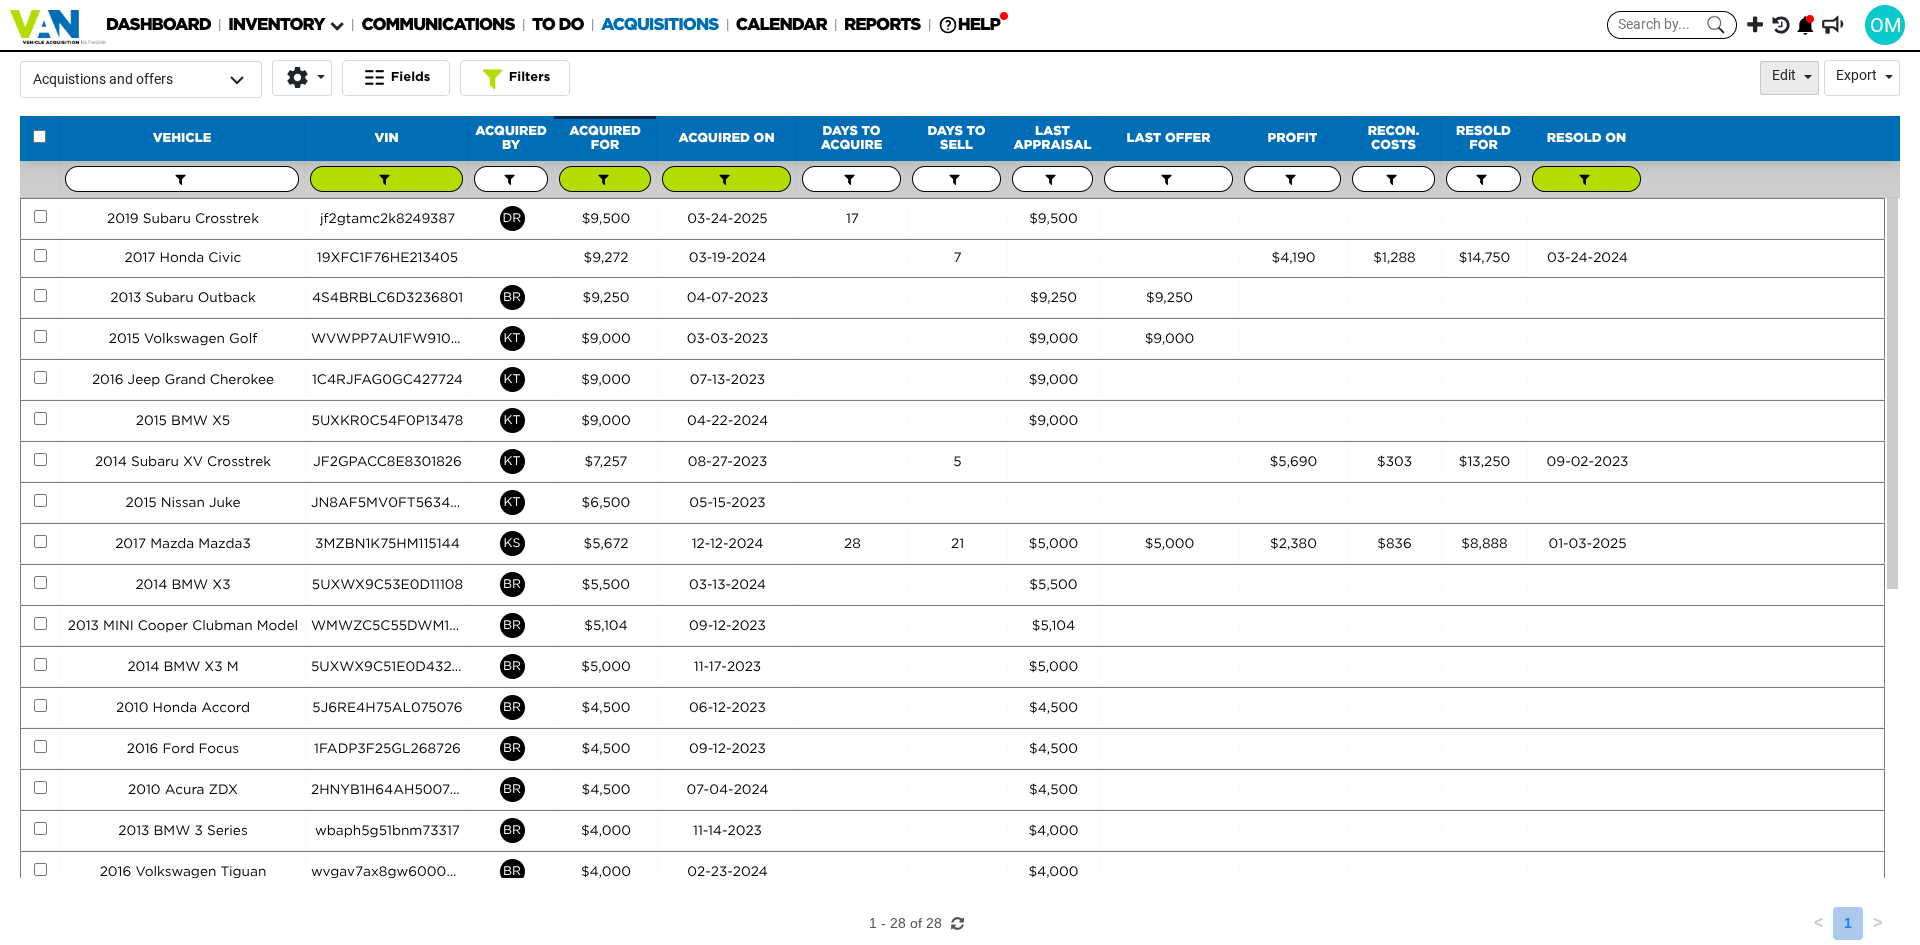The height and width of the screenshot is (945, 1920).
Task: Open the gear settings menu
Action: (x=301, y=77)
